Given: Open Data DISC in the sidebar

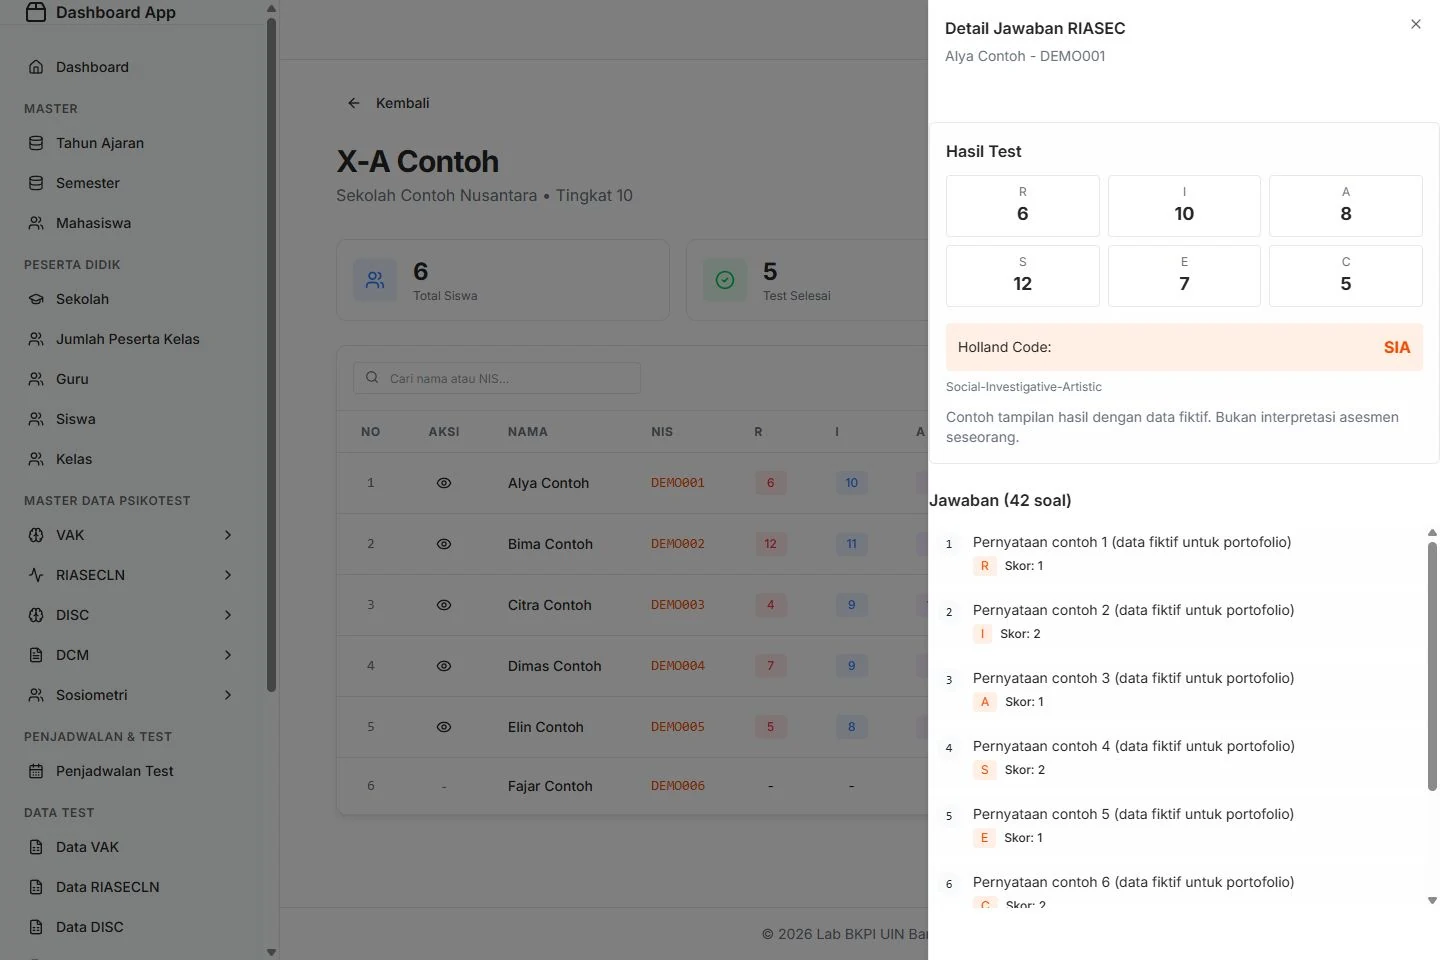Looking at the screenshot, I should tap(131, 927).
